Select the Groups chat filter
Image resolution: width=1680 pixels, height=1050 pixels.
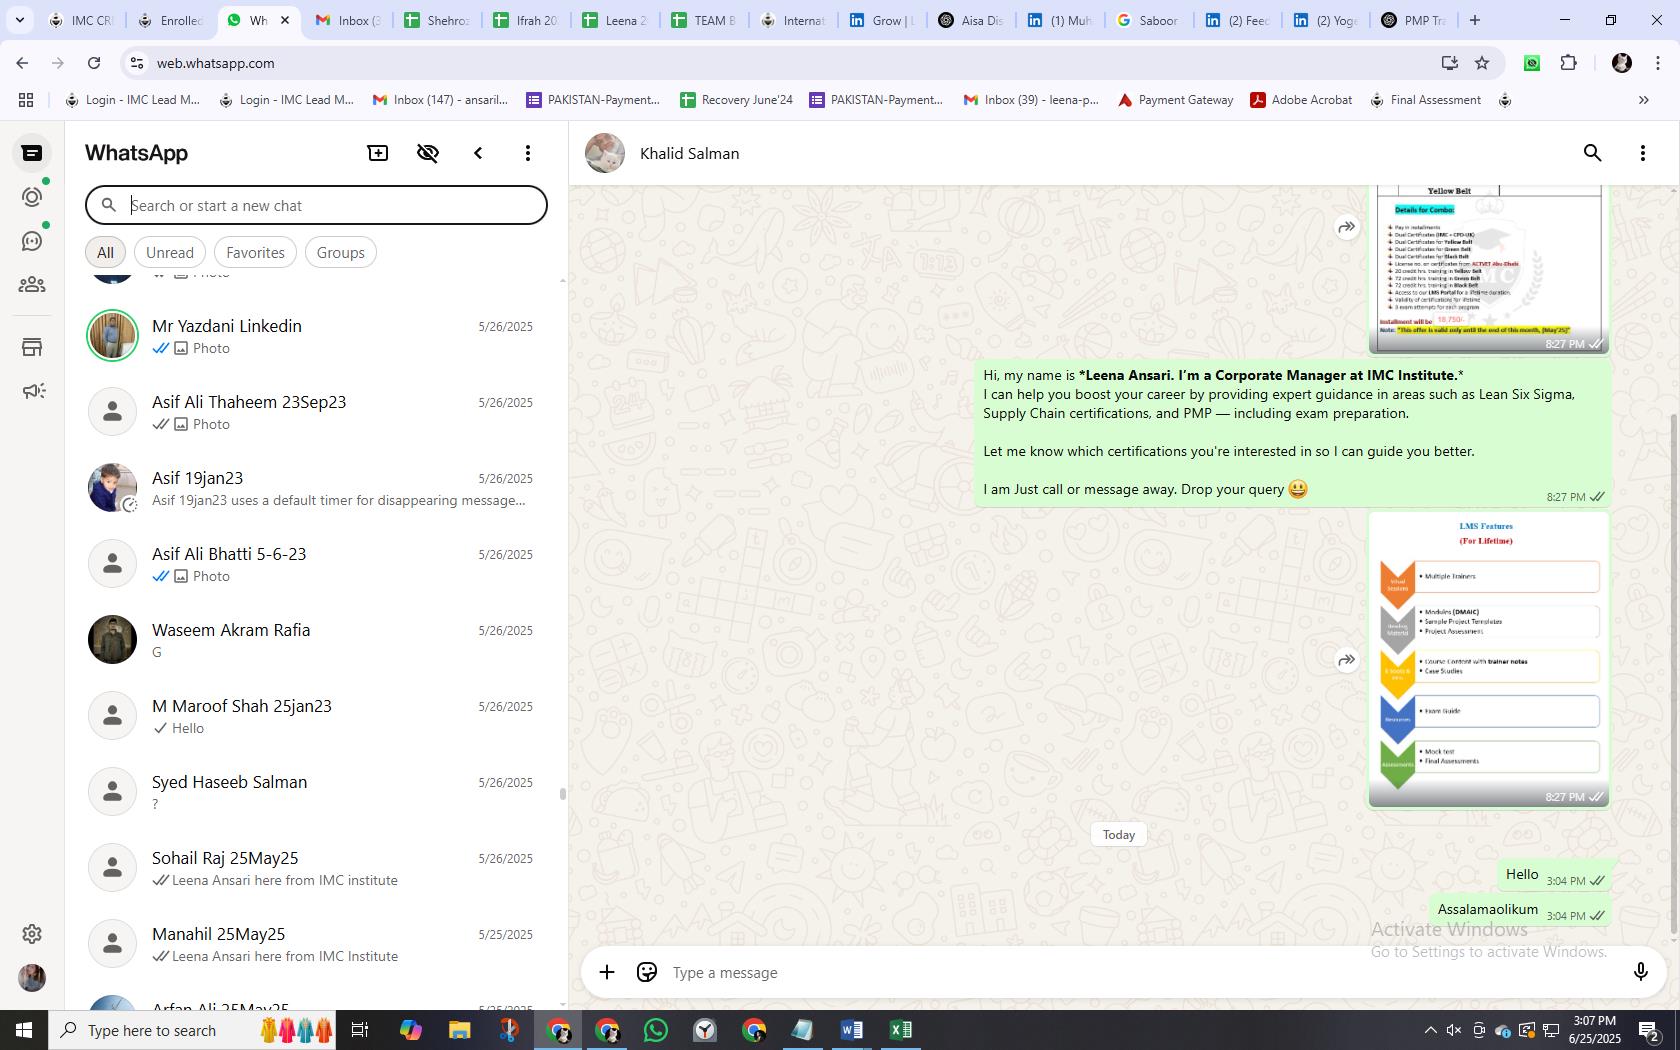341,253
